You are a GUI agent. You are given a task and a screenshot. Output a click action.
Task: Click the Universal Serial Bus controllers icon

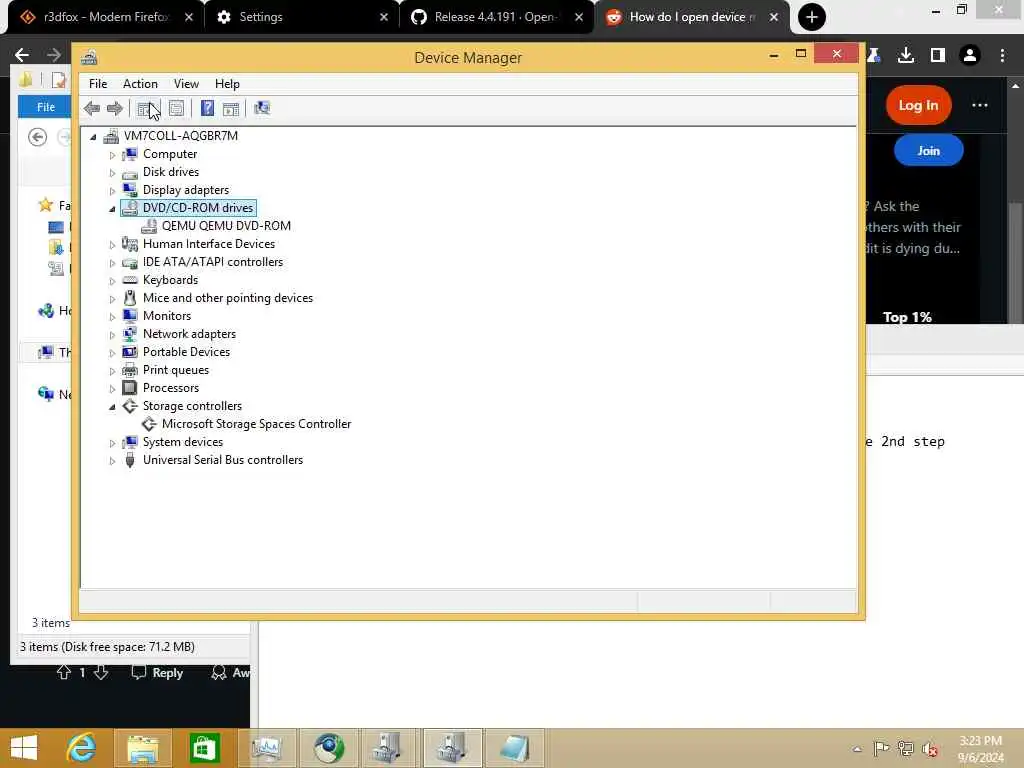click(x=130, y=460)
